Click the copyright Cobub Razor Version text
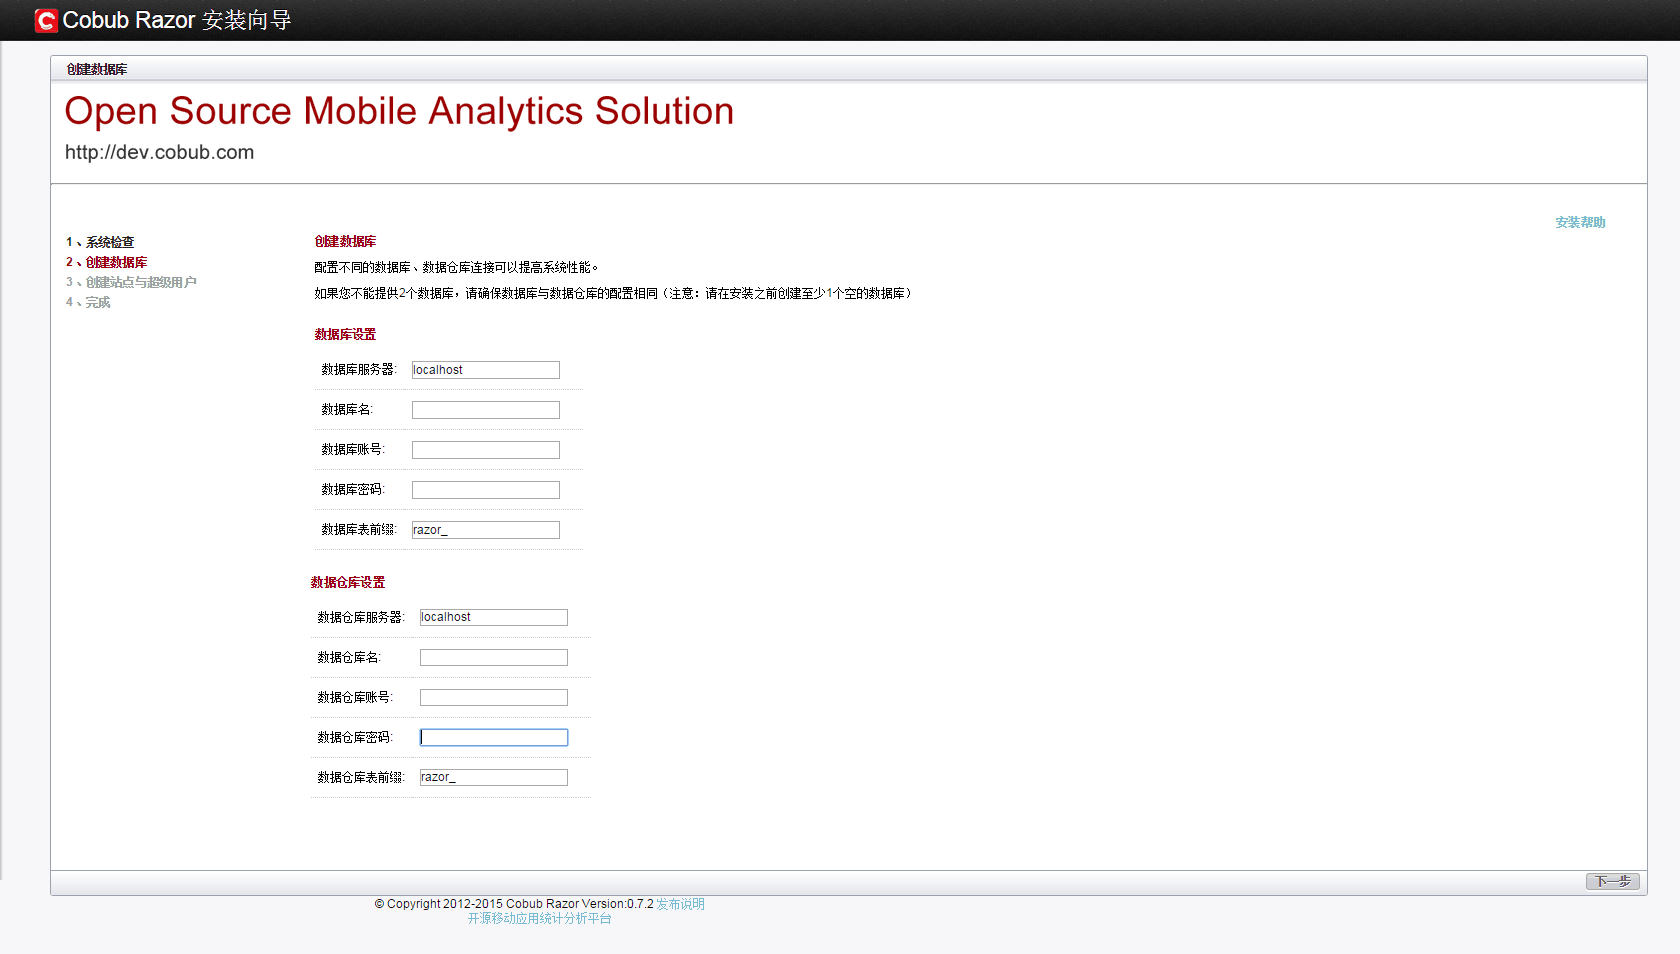 pos(514,904)
